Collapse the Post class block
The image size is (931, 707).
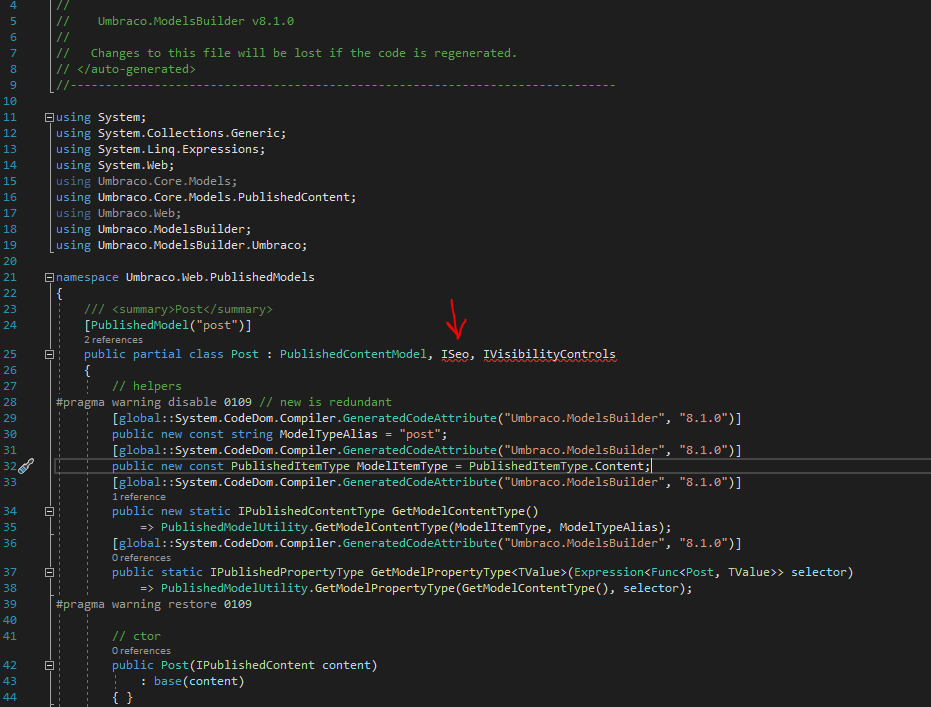[49, 354]
